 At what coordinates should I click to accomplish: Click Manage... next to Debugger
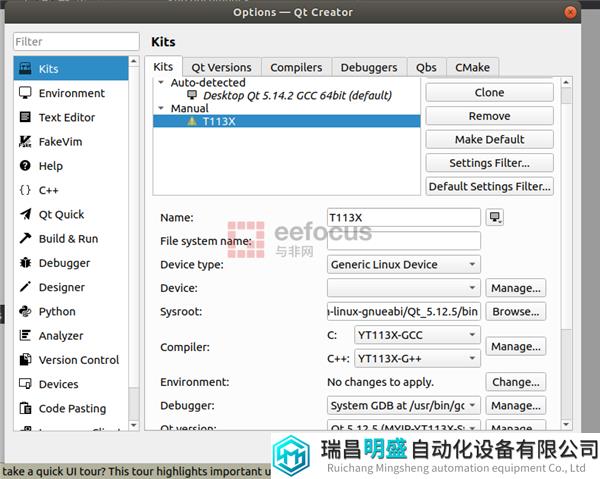[516, 406]
